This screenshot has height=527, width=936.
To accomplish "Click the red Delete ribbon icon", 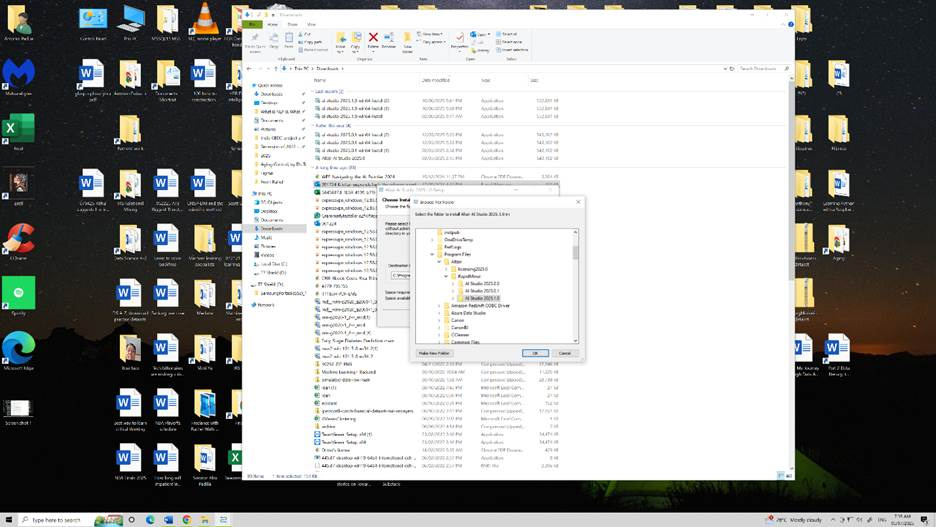I will click(373, 41).
